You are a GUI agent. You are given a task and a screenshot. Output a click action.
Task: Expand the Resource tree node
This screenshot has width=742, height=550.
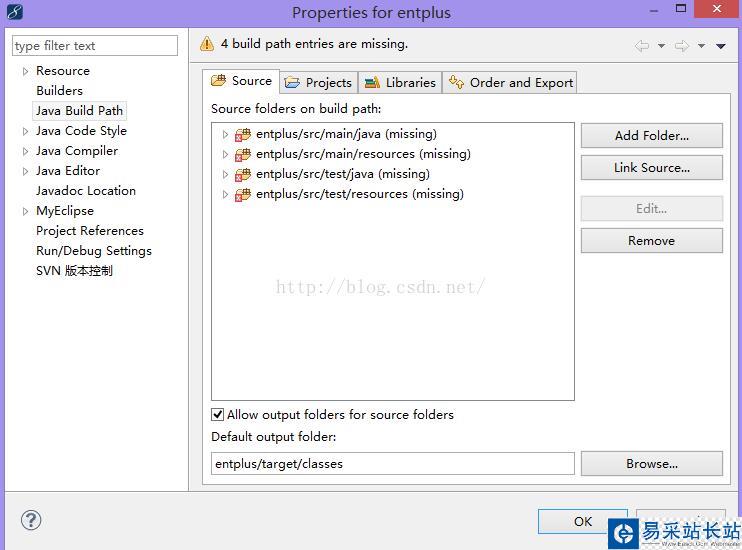(25, 71)
